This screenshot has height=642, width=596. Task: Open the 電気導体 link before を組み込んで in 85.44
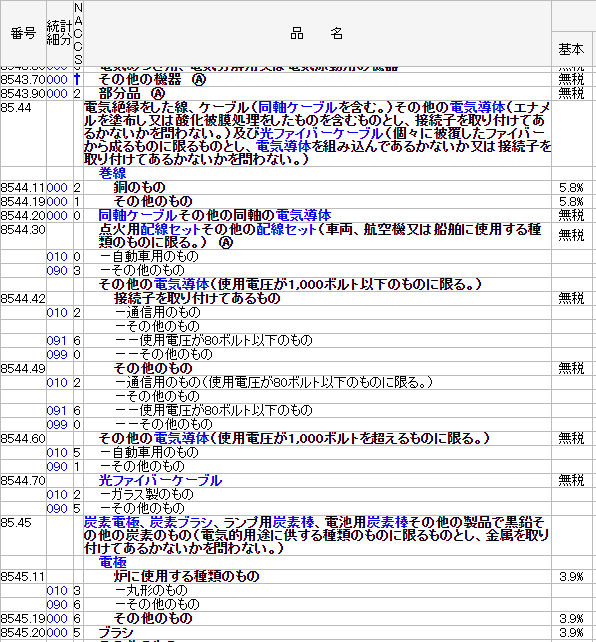point(284,147)
